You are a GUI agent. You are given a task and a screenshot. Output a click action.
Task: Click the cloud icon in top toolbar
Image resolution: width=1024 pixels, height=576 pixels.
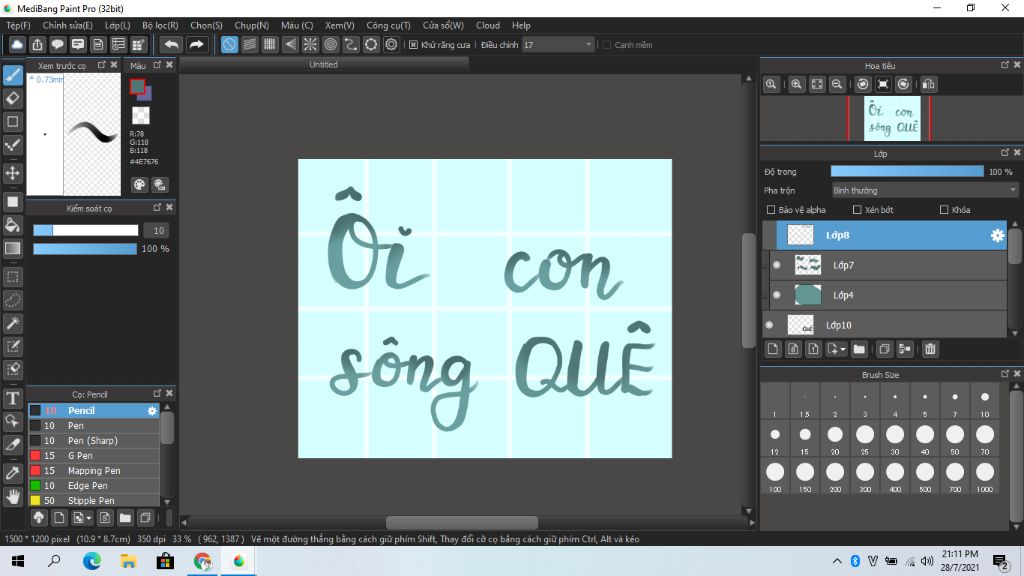coord(17,44)
